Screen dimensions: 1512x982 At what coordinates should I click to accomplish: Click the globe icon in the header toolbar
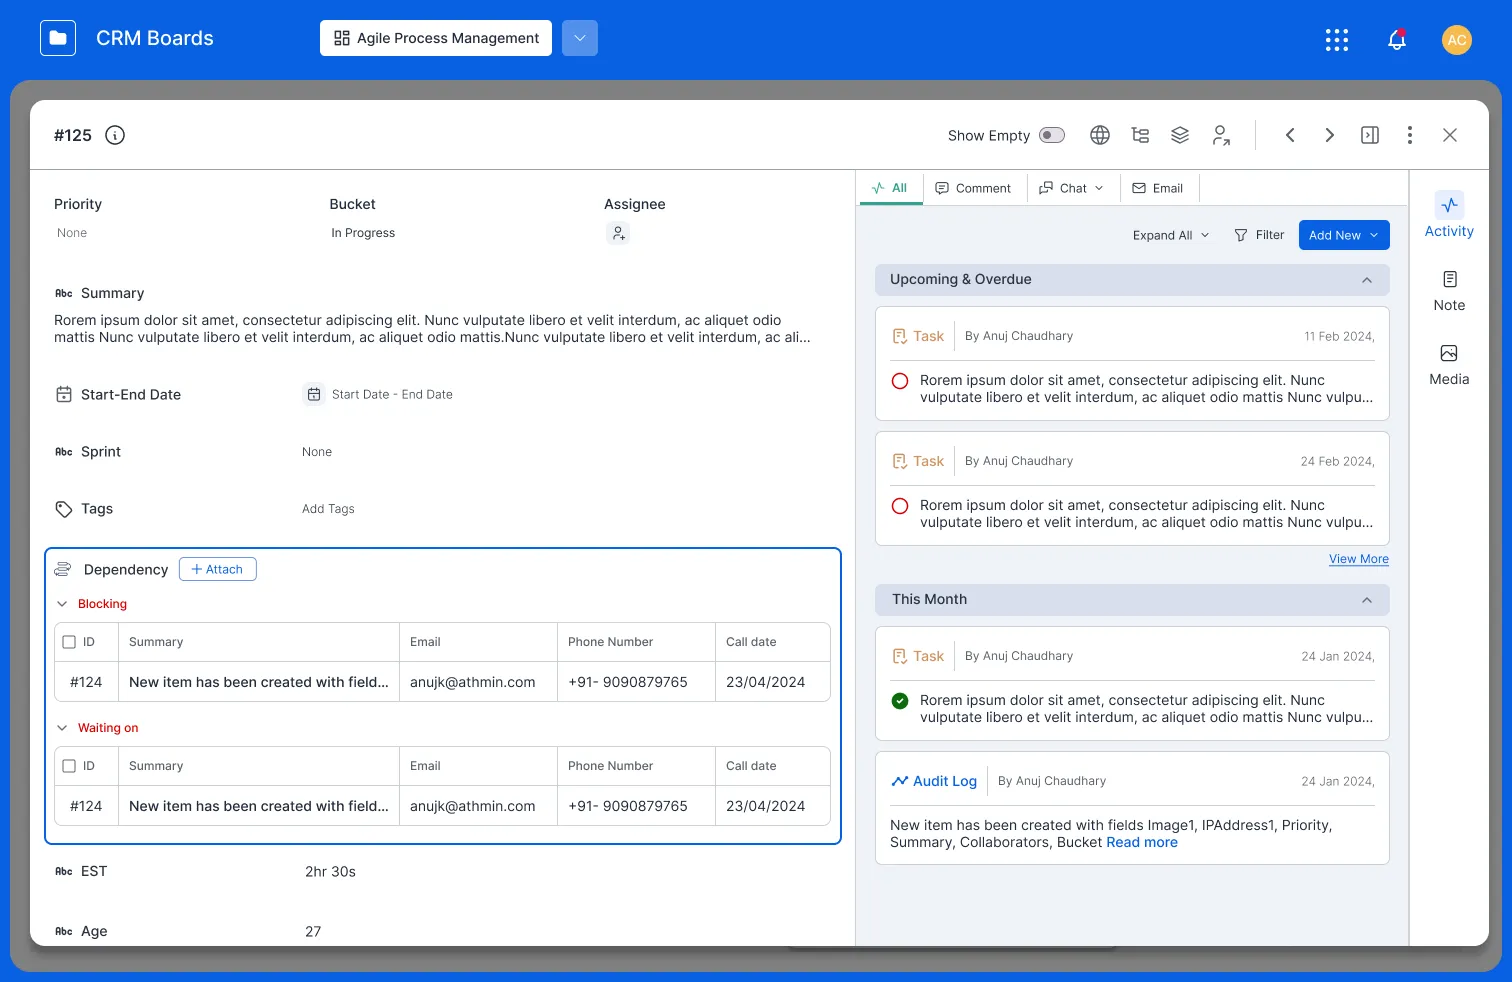[x=1100, y=135]
